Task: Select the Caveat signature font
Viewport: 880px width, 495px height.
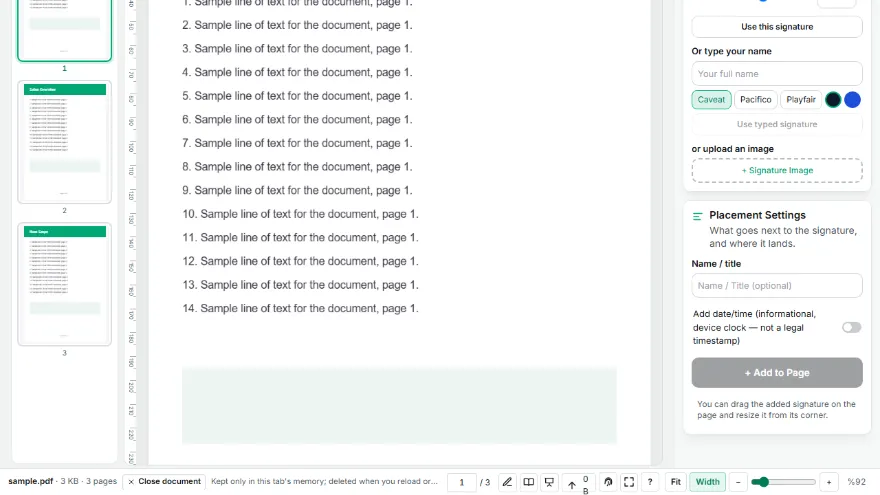Action: coord(711,99)
